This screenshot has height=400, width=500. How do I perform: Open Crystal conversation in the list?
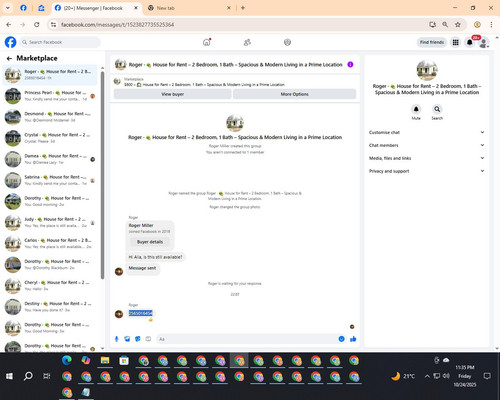coord(50,138)
